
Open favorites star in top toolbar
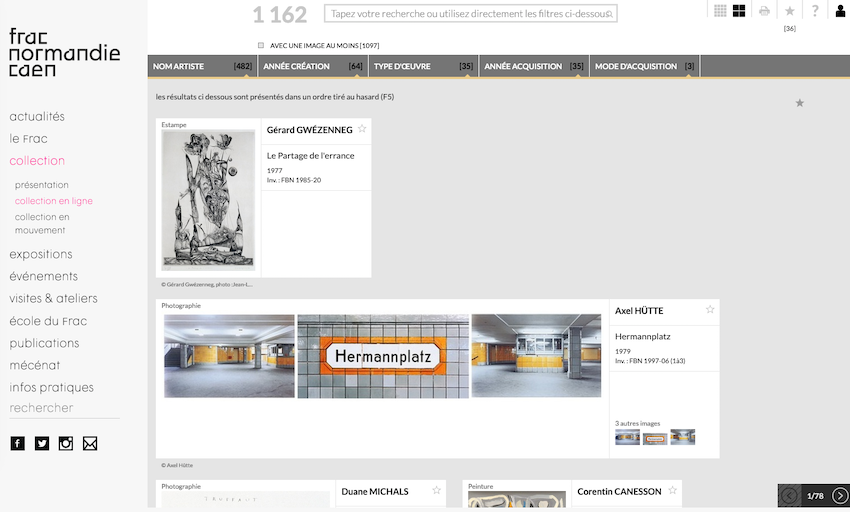[789, 11]
